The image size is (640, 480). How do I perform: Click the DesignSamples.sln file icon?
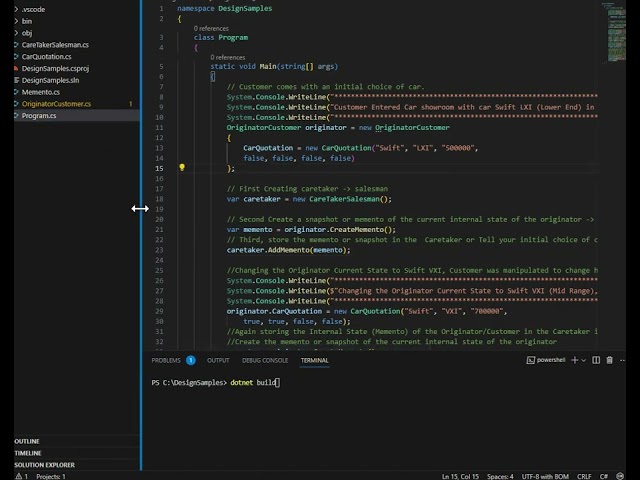tap(16, 80)
